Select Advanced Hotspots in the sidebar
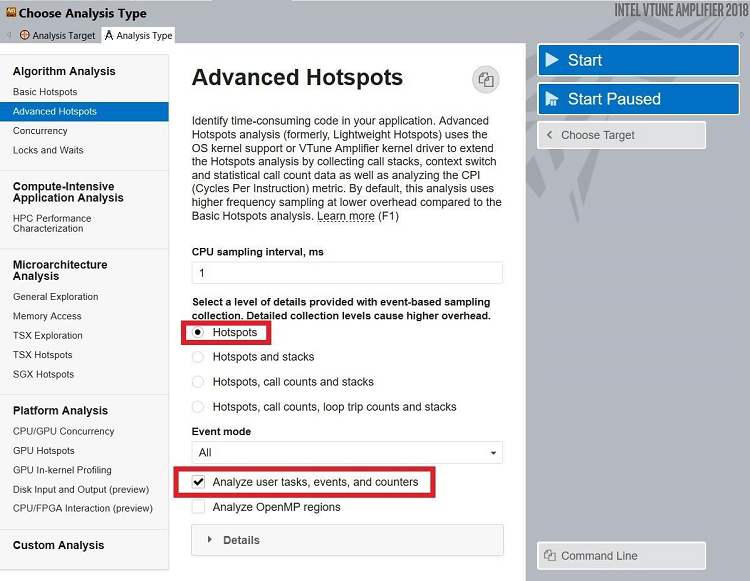 coord(84,111)
